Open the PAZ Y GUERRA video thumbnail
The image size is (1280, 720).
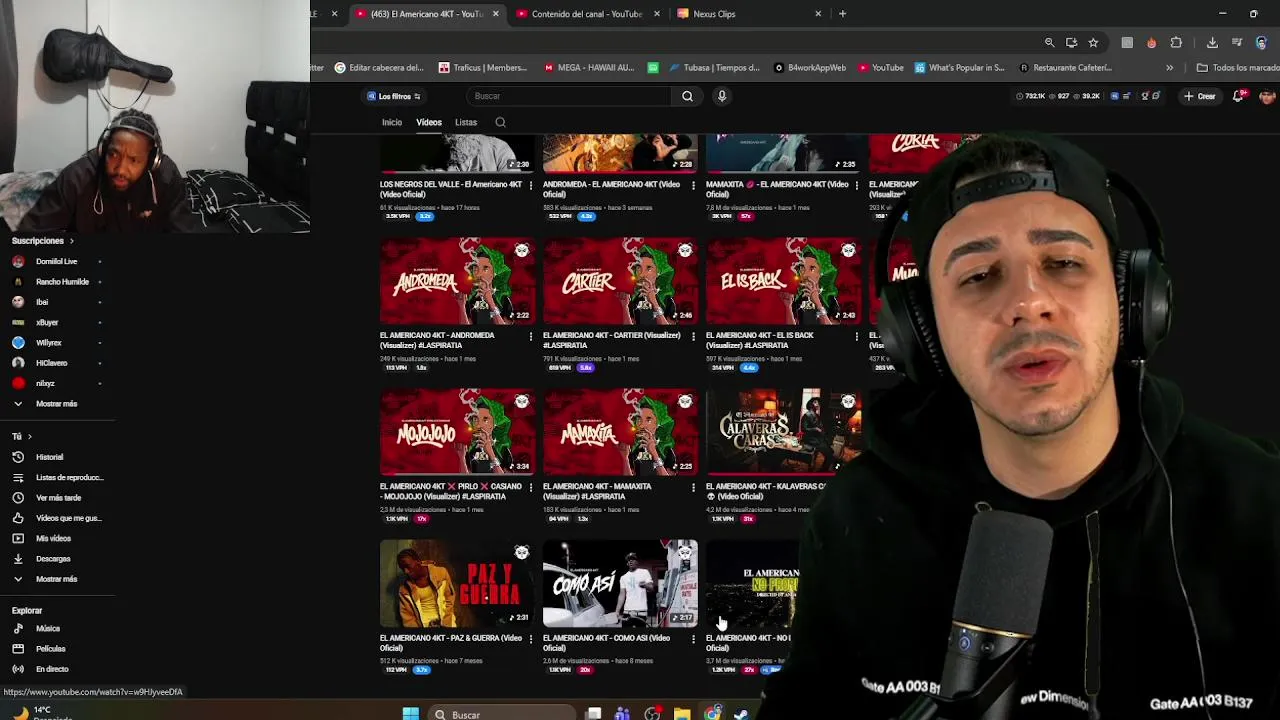457,583
